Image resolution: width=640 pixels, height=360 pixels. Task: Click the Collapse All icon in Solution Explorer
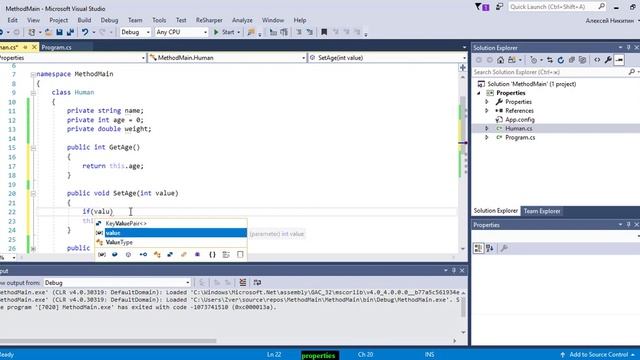[571, 60]
